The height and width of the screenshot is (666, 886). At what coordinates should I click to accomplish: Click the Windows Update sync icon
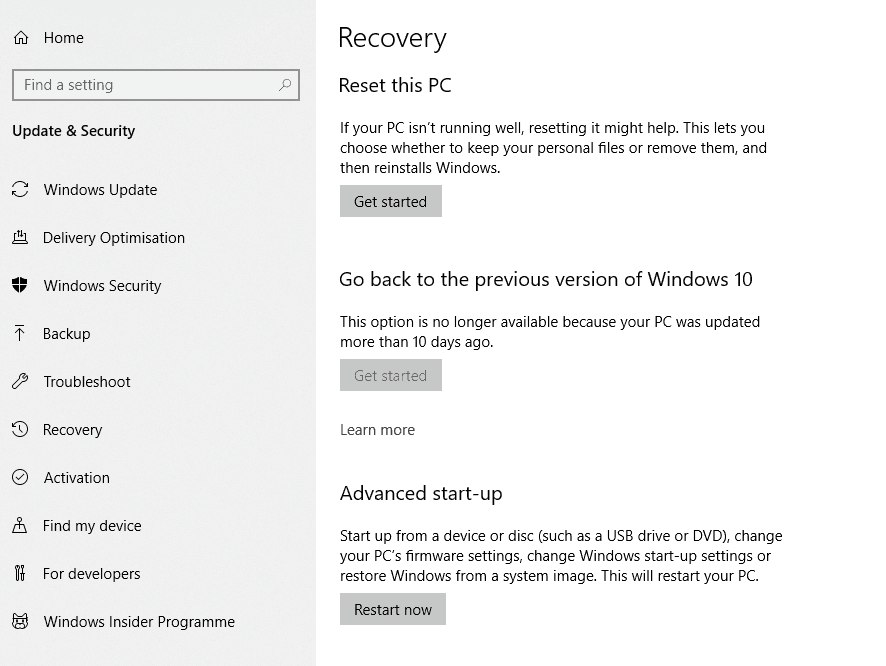tap(20, 189)
